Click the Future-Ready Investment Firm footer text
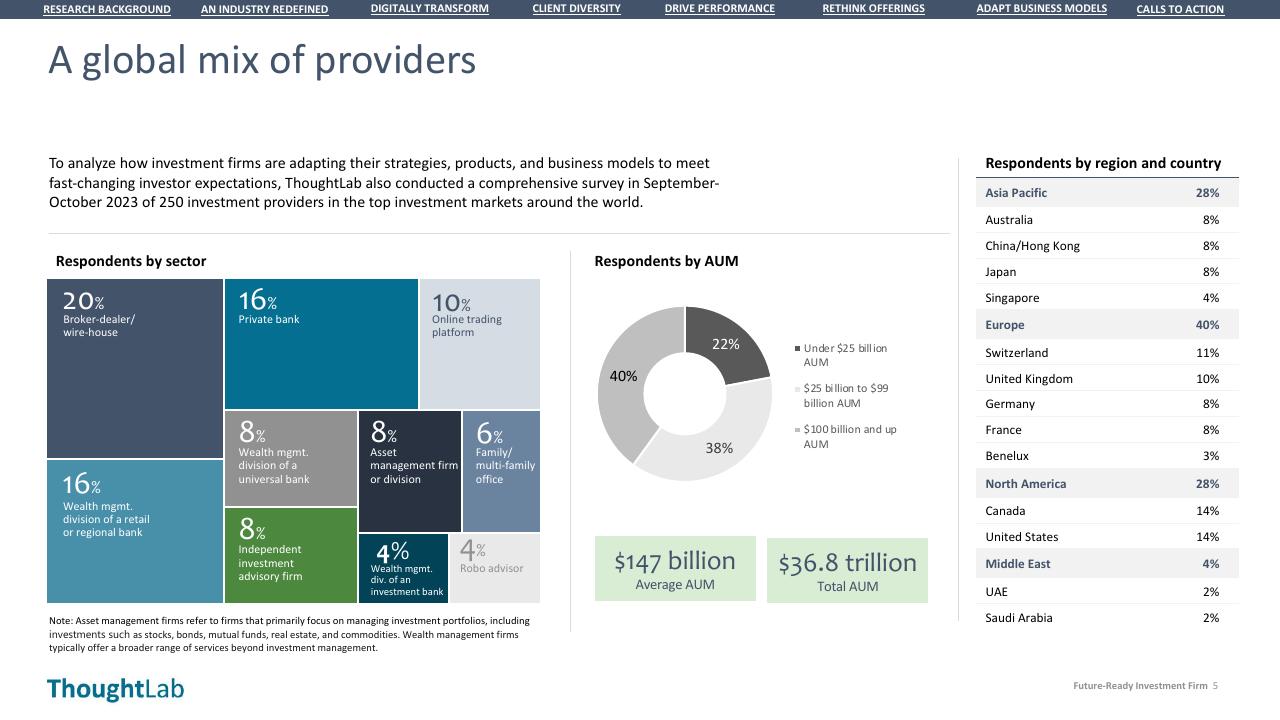1280x720 pixels. tap(1140, 686)
